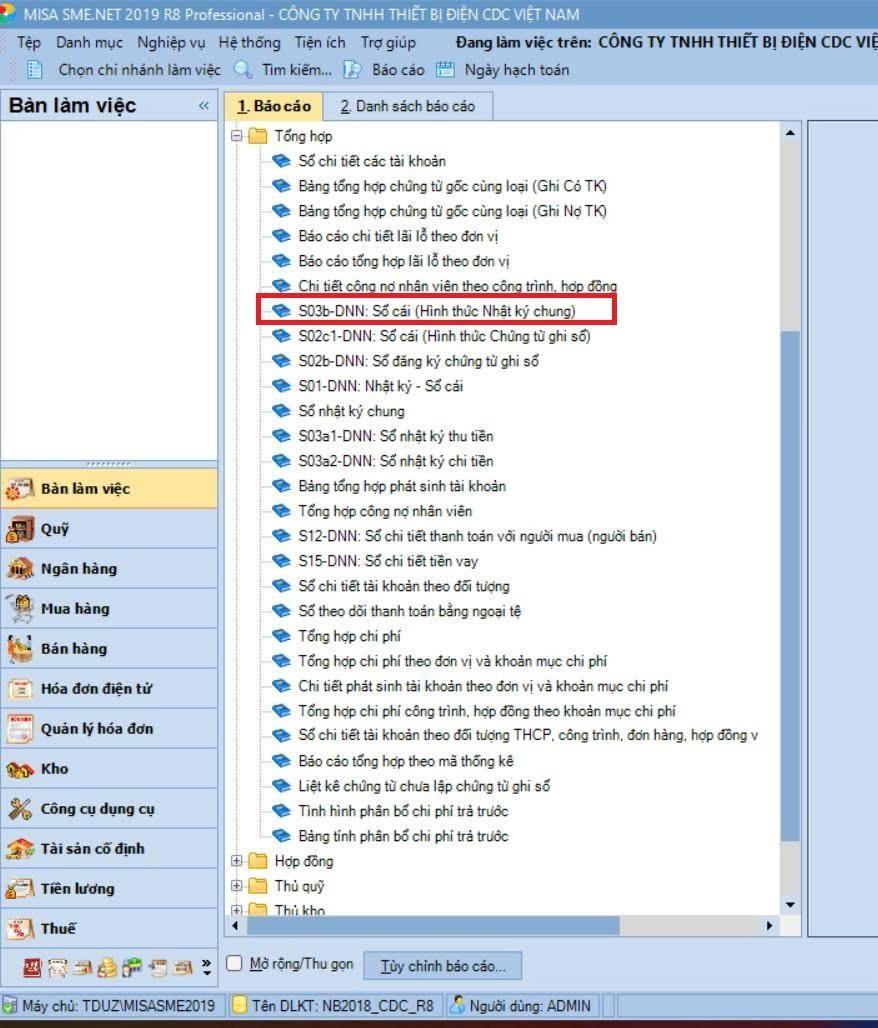This screenshot has height=1028, width=878.
Task: Click the Ngày hạch toán calendar icon
Action: coord(445,69)
